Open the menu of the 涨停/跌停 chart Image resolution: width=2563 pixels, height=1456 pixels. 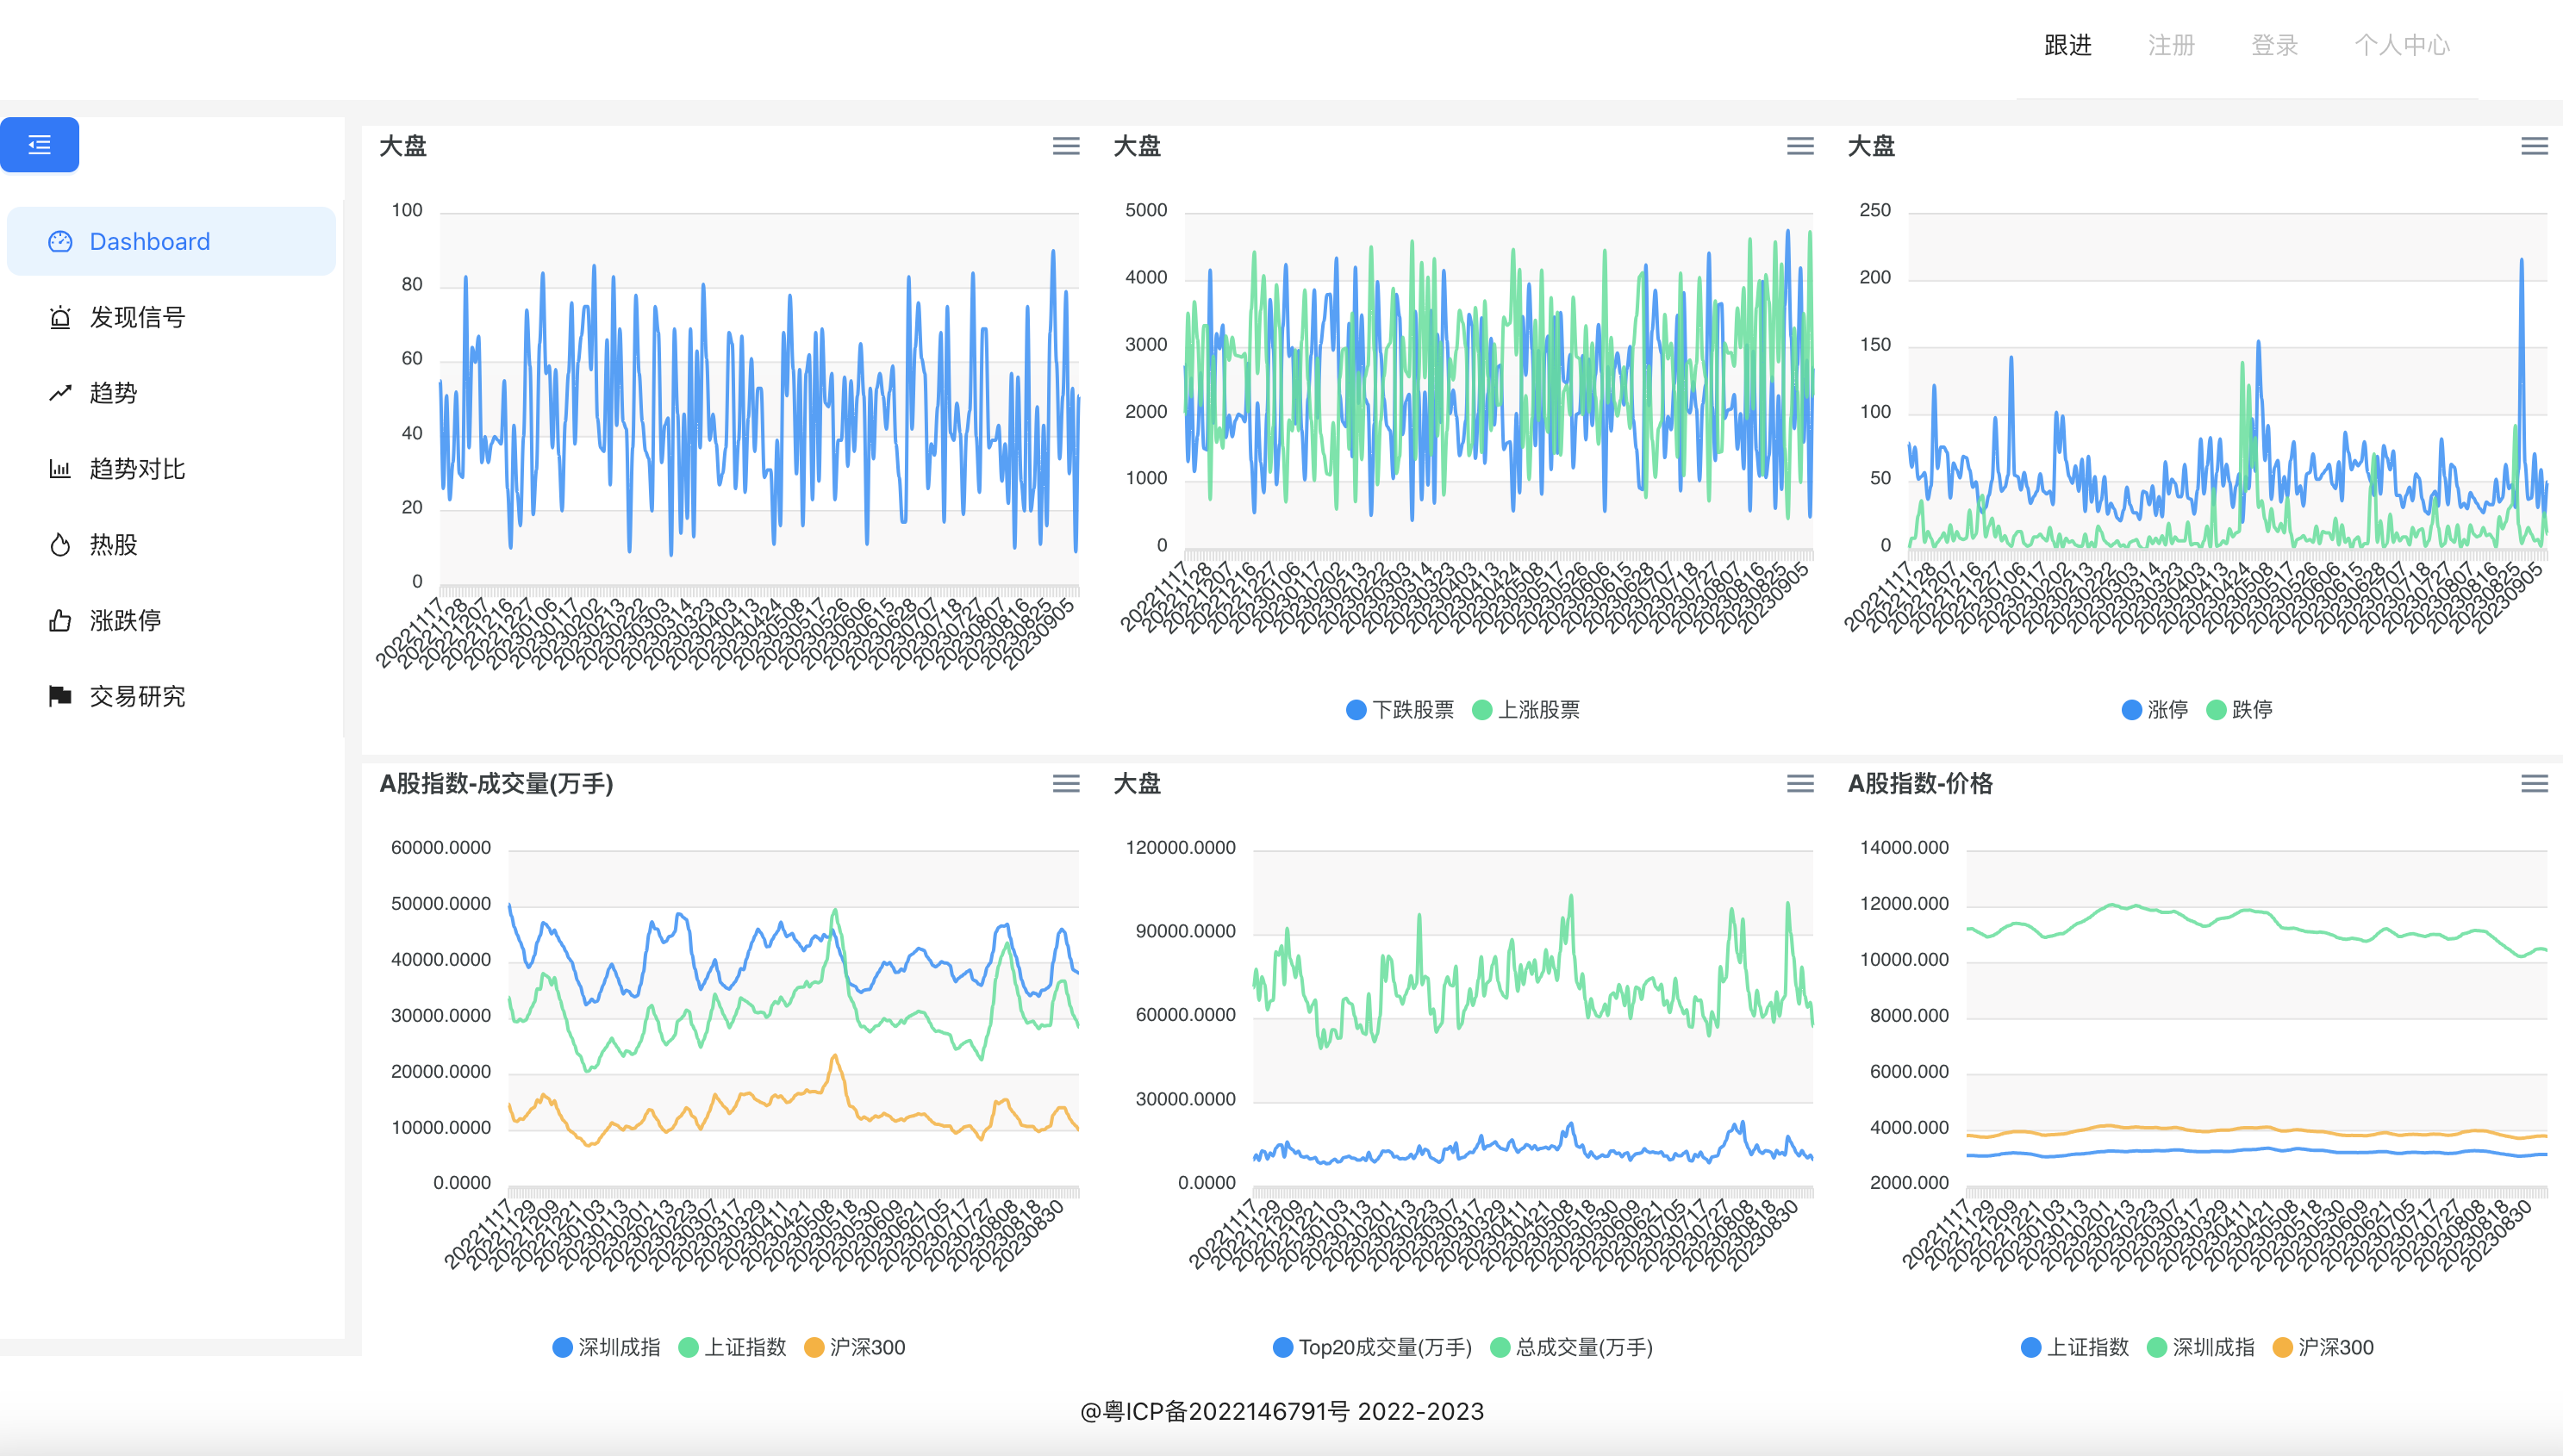2534,146
